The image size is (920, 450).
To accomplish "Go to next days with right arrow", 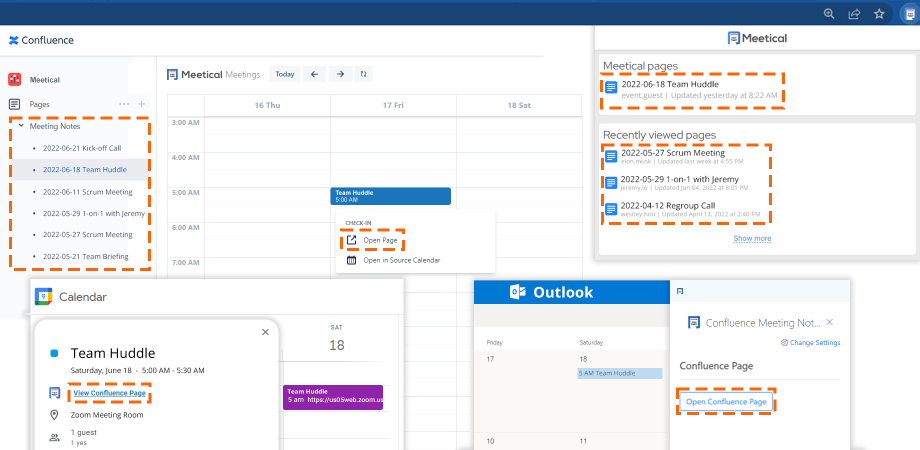I will pyautogui.click(x=340, y=74).
